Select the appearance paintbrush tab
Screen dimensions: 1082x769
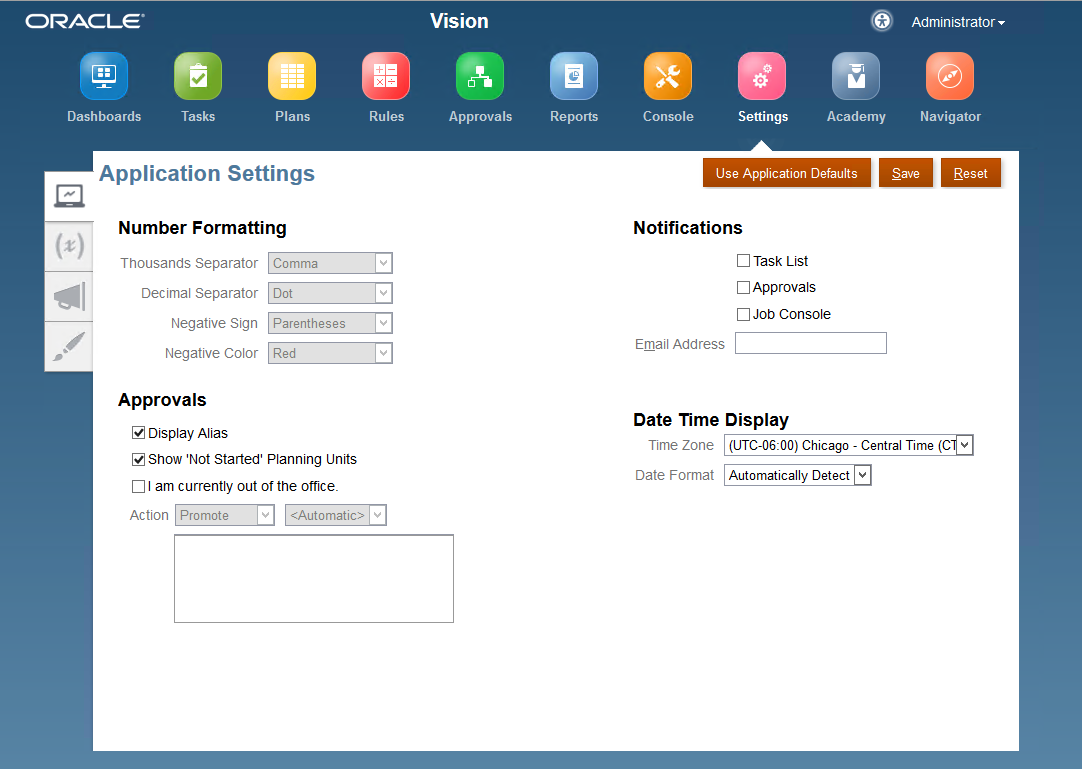(x=69, y=347)
